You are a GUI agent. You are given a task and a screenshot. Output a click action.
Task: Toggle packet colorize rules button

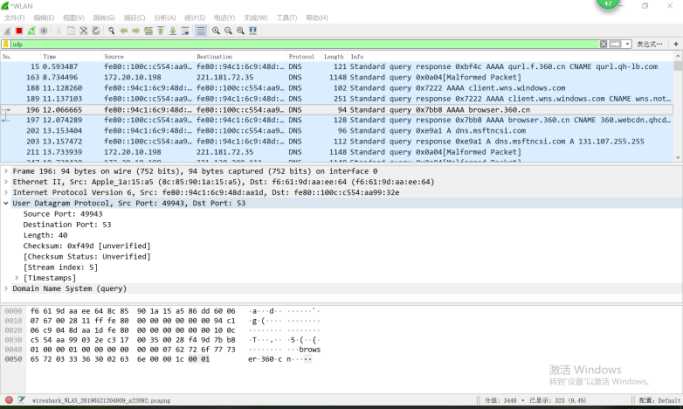click(200, 30)
